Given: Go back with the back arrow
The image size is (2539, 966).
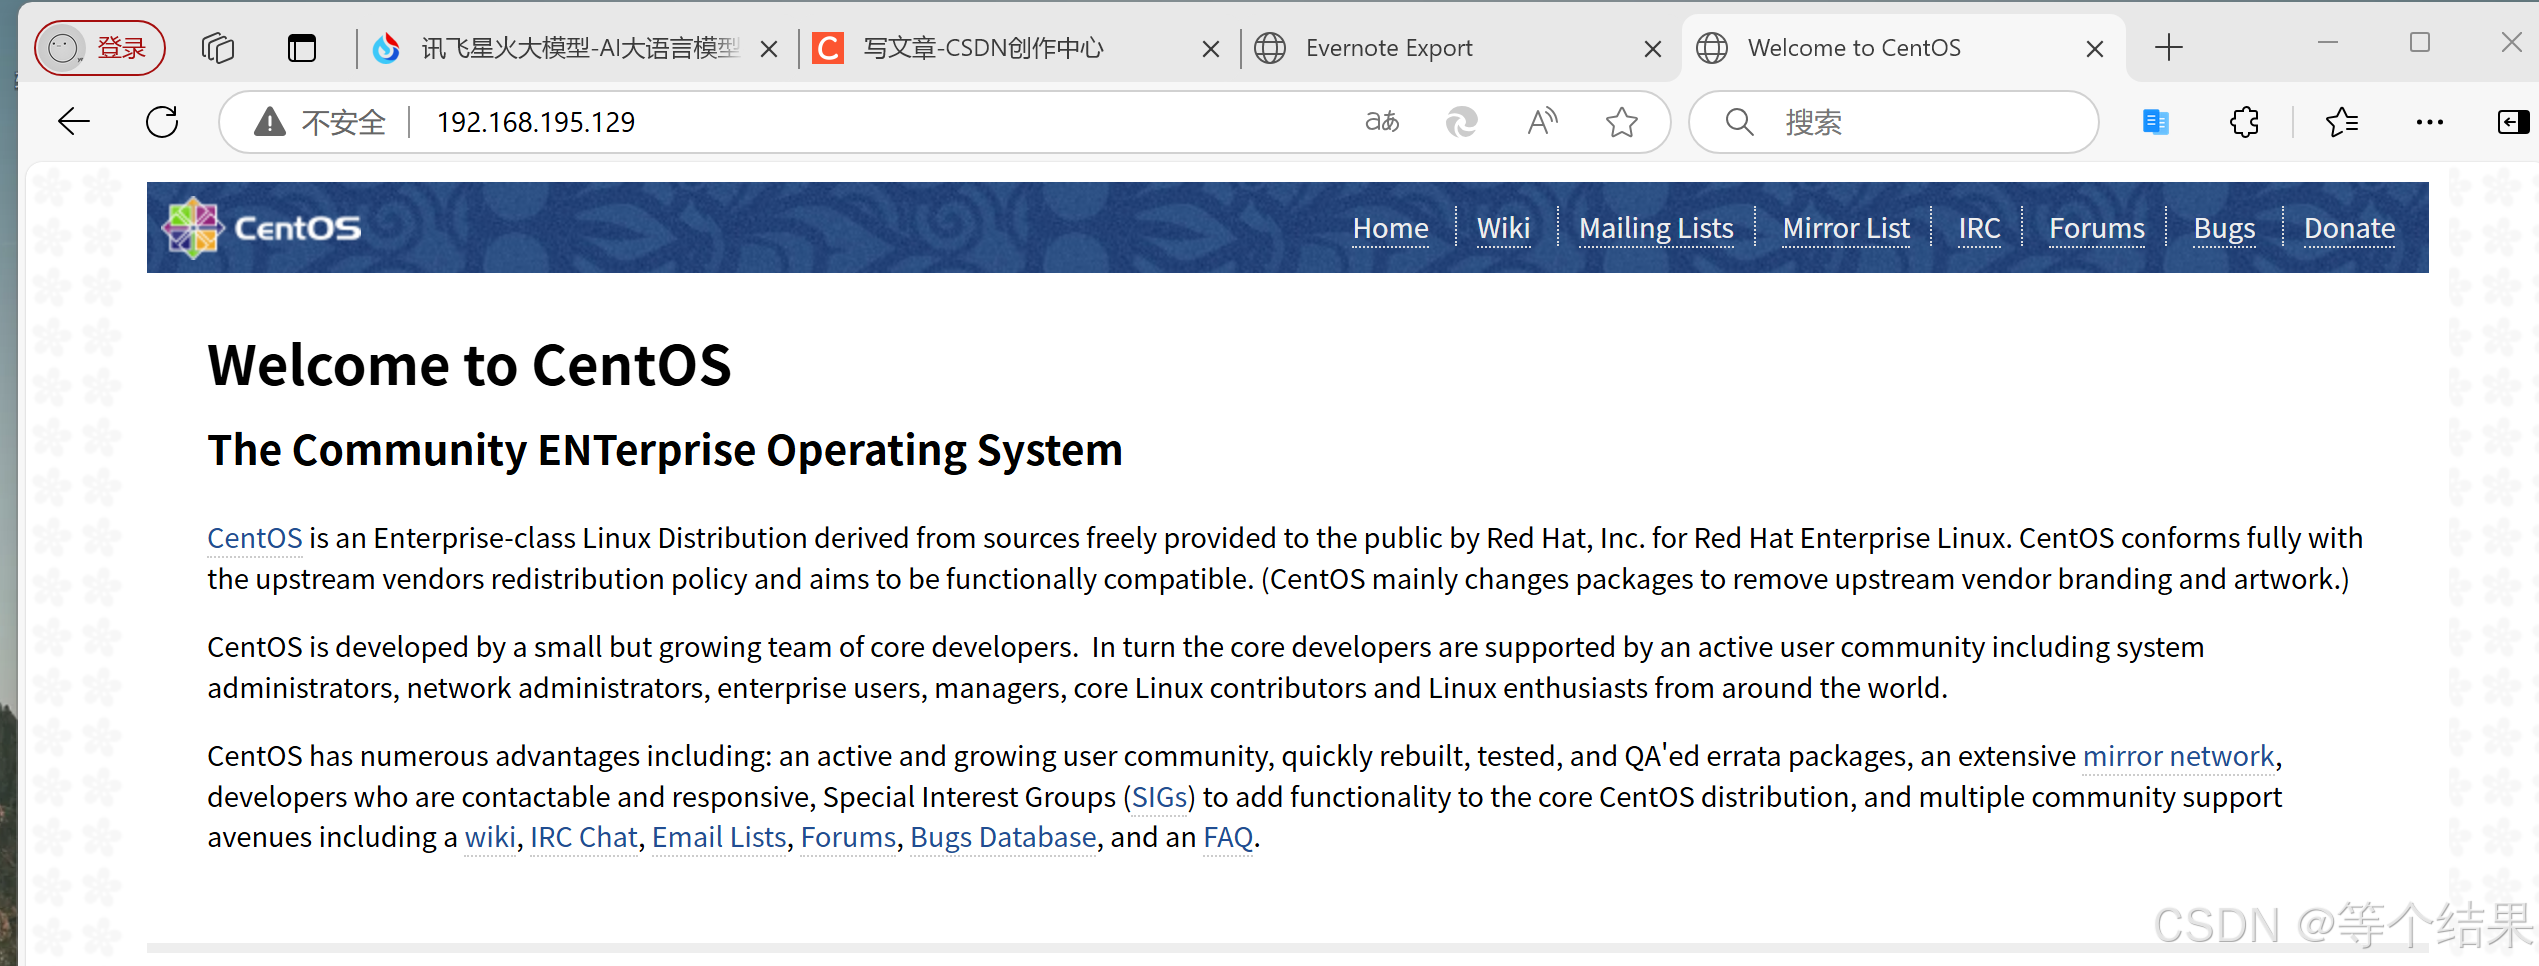Looking at the screenshot, I should 74,122.
